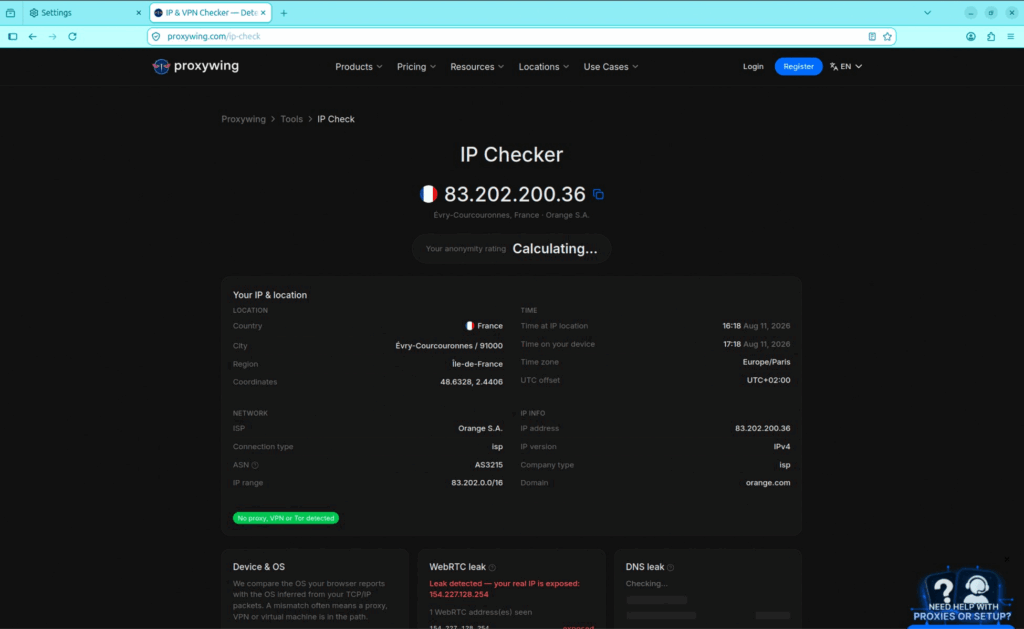The width and height of the screenshot is (1024, 629).
Task: Click the large 83.202.200.36 heading
Action: (x=515, y=194)
